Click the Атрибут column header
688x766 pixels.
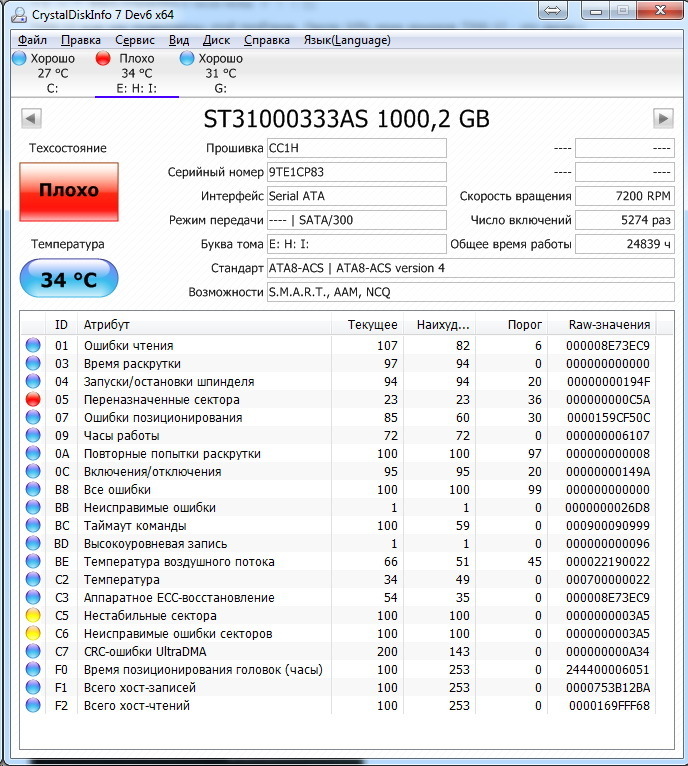204,324
